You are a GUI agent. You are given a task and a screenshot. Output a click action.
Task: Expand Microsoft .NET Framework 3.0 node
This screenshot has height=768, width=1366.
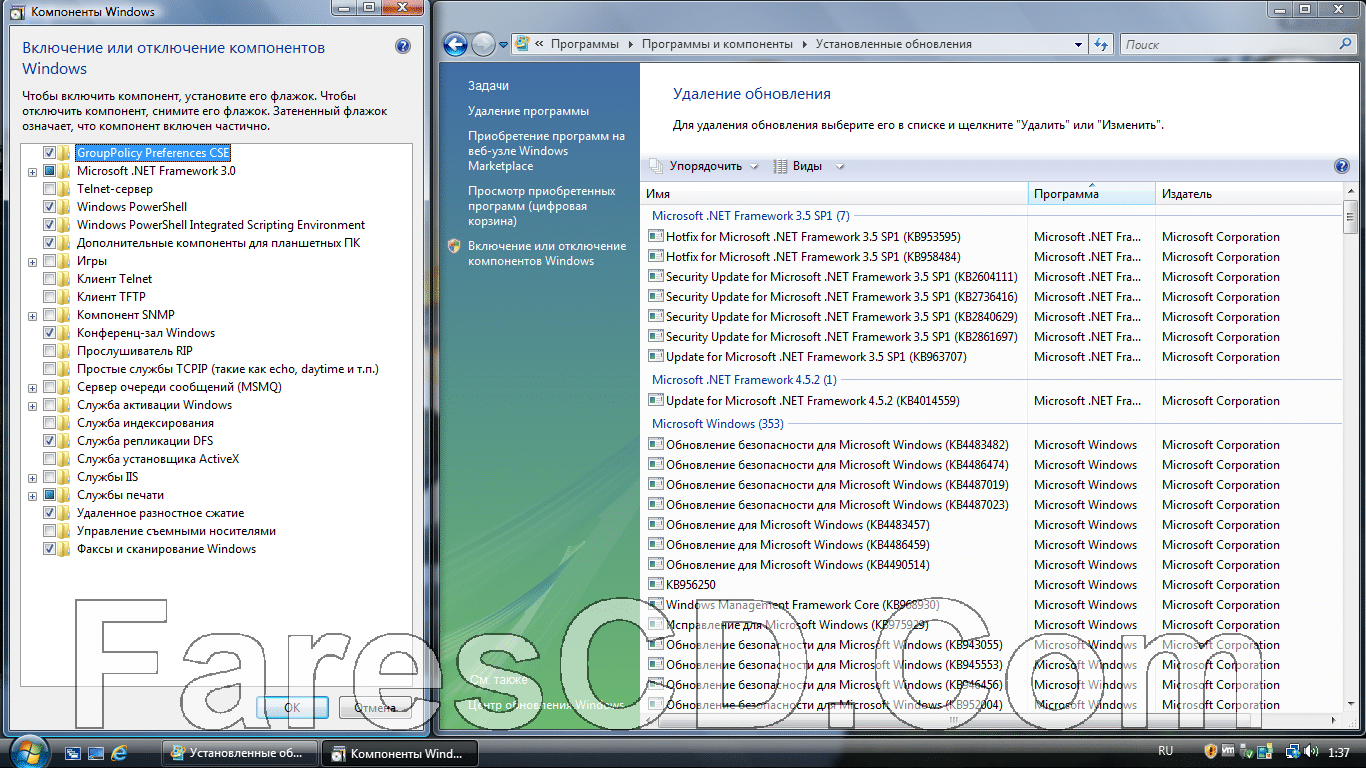point(33,172)
